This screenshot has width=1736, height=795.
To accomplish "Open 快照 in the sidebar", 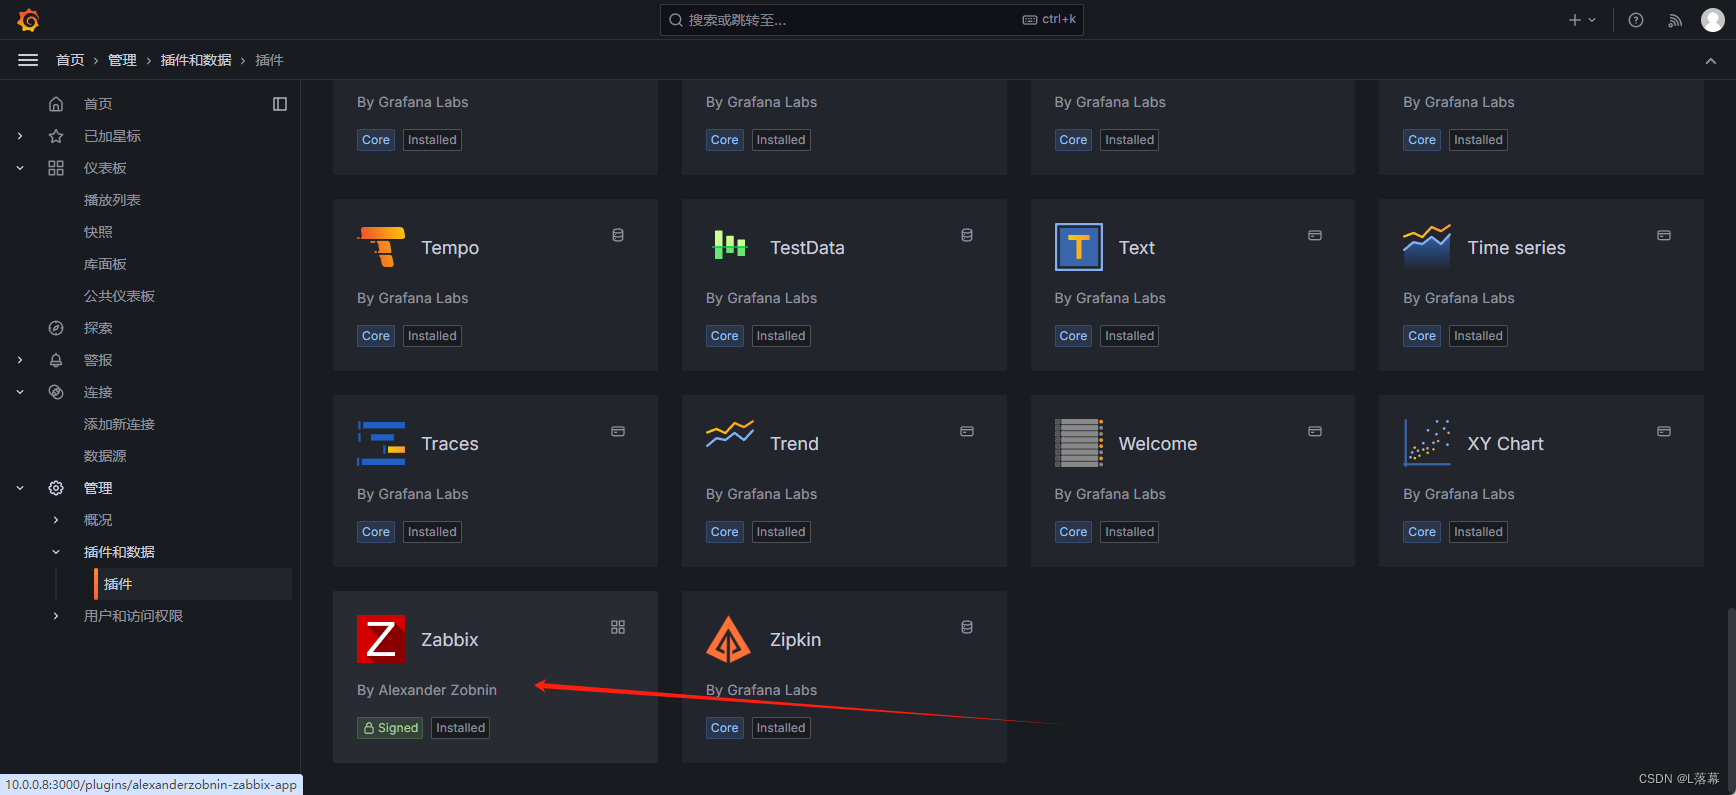I will tap(98, 232).
